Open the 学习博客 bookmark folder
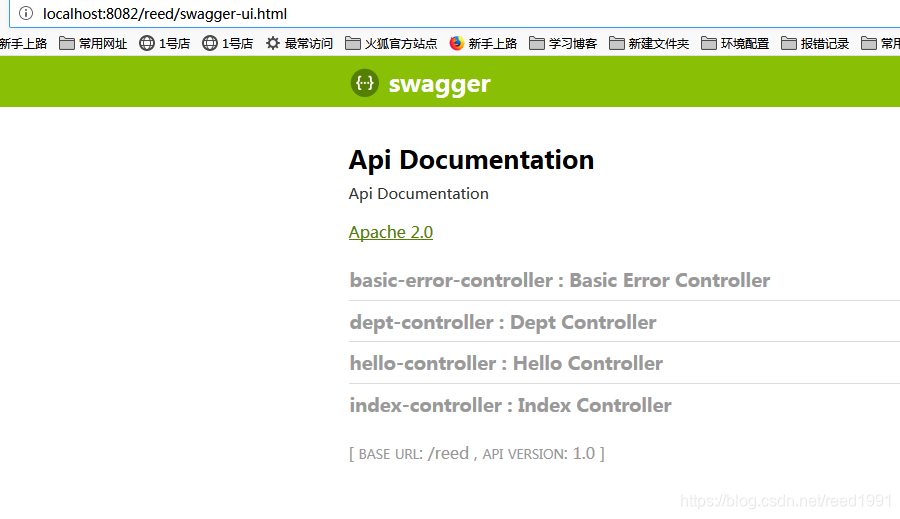Viewport: 900px width, 519px height. click(563, 44)
